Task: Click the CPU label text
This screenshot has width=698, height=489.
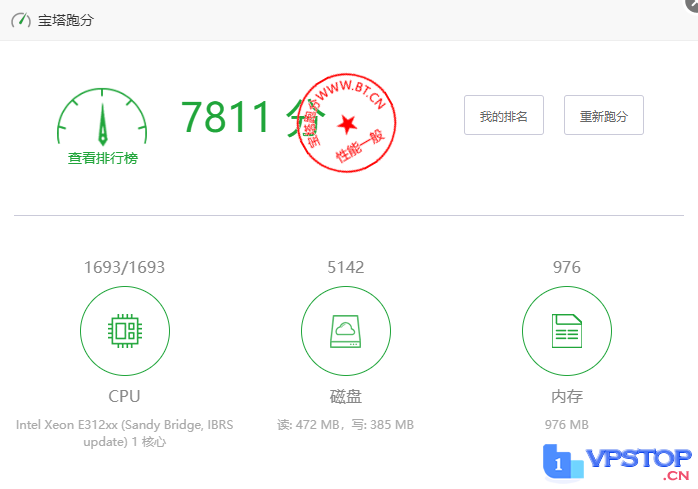Action: 125,396
